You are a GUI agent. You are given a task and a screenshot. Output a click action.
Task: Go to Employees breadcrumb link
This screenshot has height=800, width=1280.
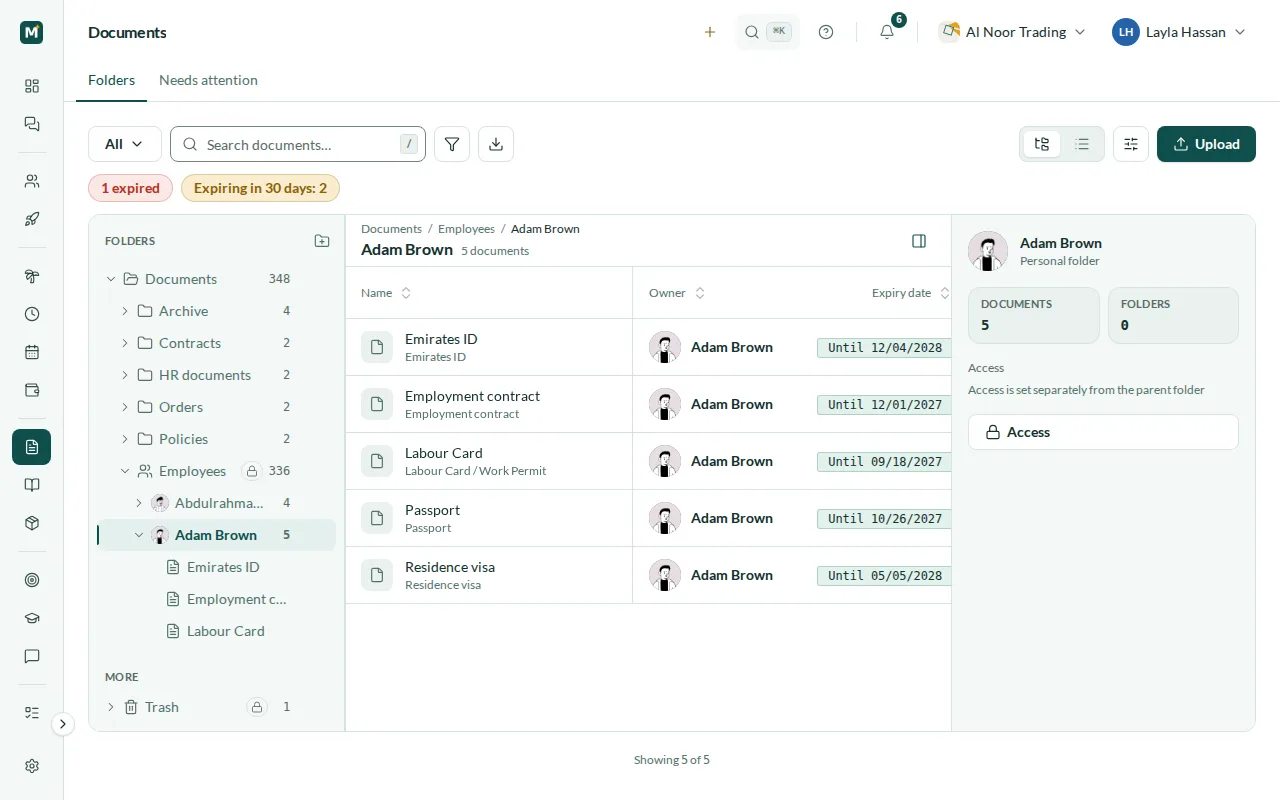[466, 229]
